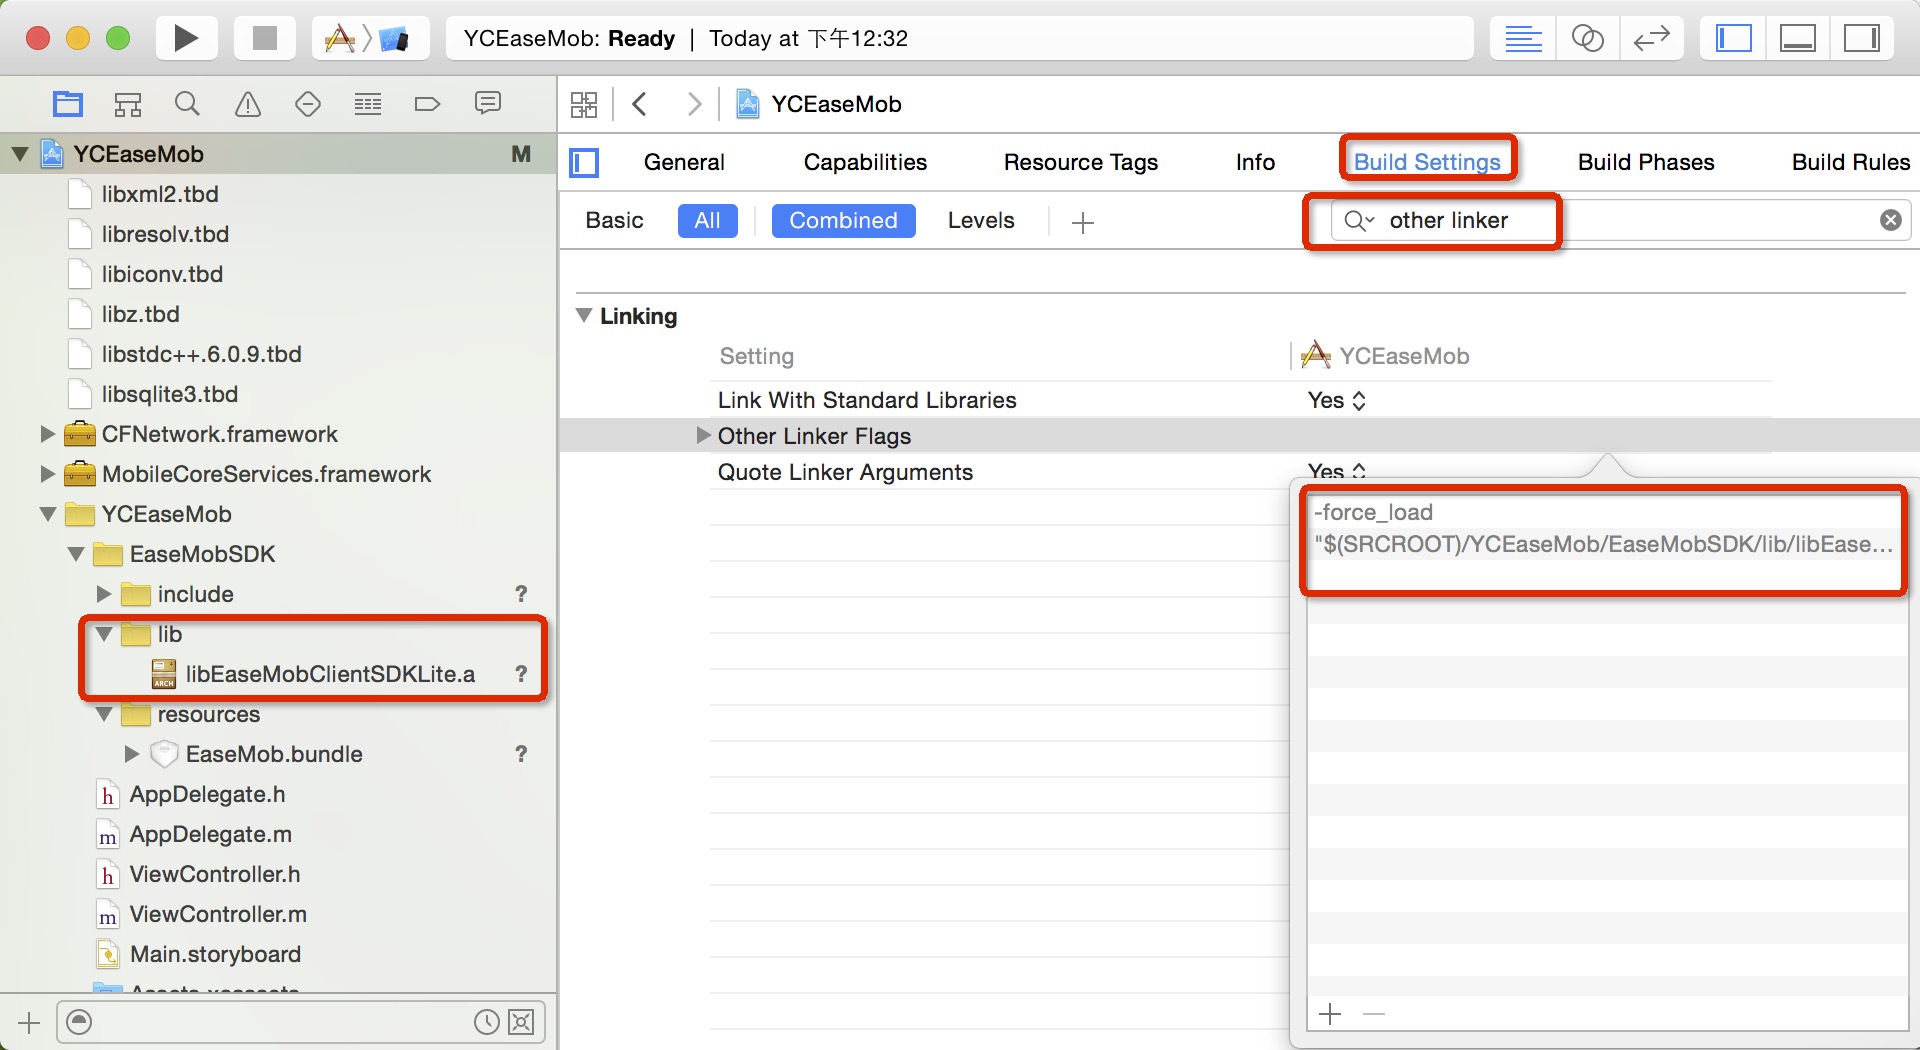The image size is (1920, 1050).
Task: Open the Report navigator
Action: (488, 104)
